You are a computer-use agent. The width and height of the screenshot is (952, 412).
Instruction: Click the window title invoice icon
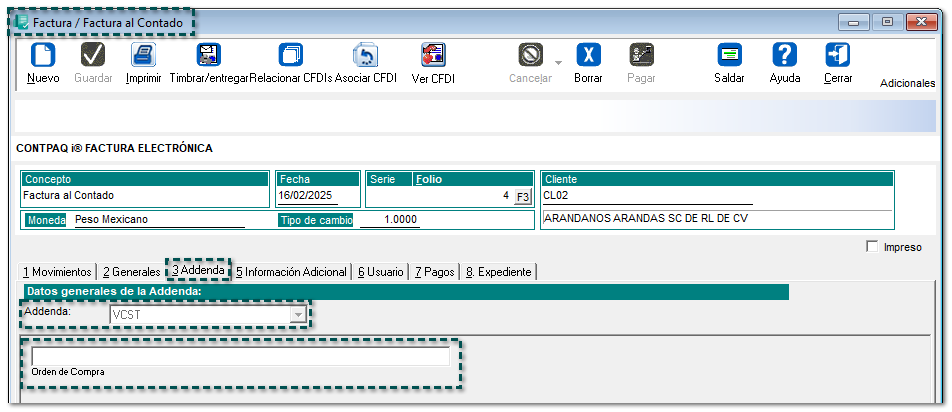coord(21,22)
